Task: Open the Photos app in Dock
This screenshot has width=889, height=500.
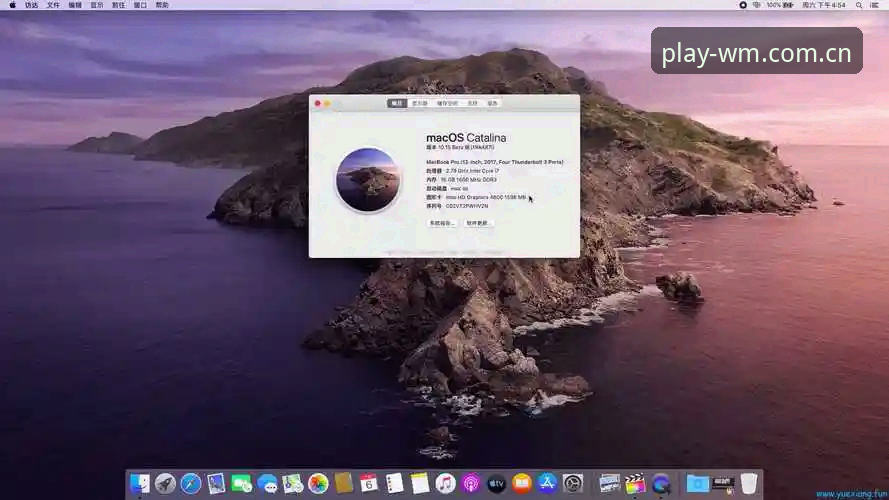Action: [318, 484]
